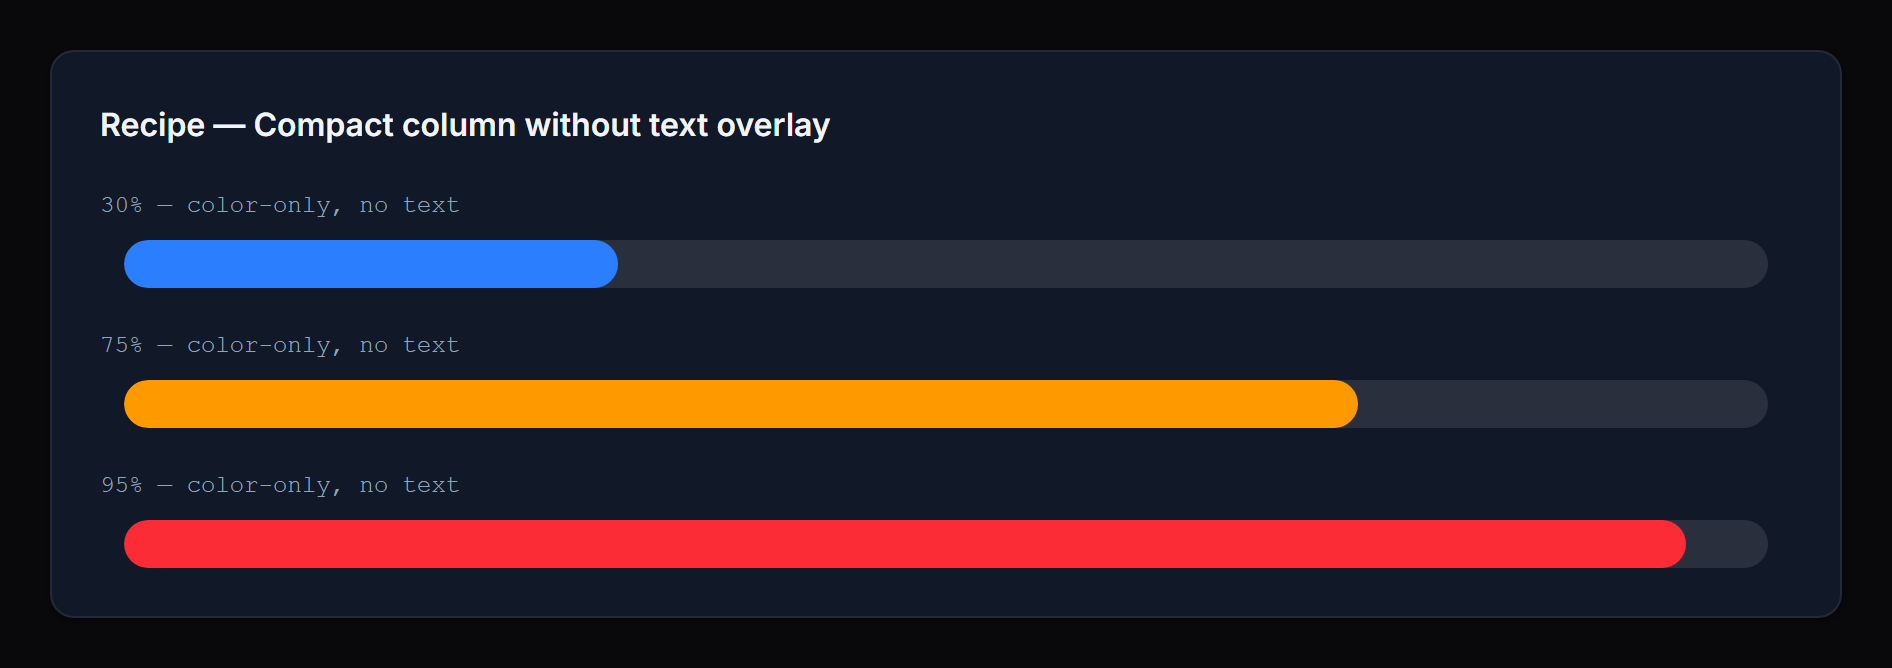Click the rounded right end of the blue fill
Screen dimensions: 1892x668
[x=606, y=264]
